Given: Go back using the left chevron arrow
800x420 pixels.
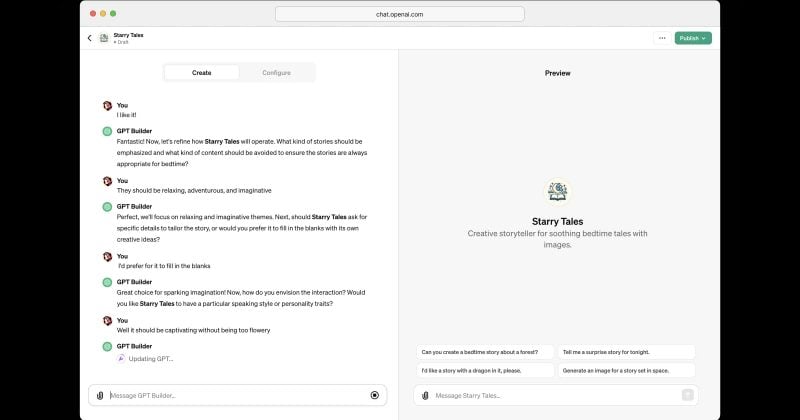Looking at the screenshot, I should click(x=90, y=38).
